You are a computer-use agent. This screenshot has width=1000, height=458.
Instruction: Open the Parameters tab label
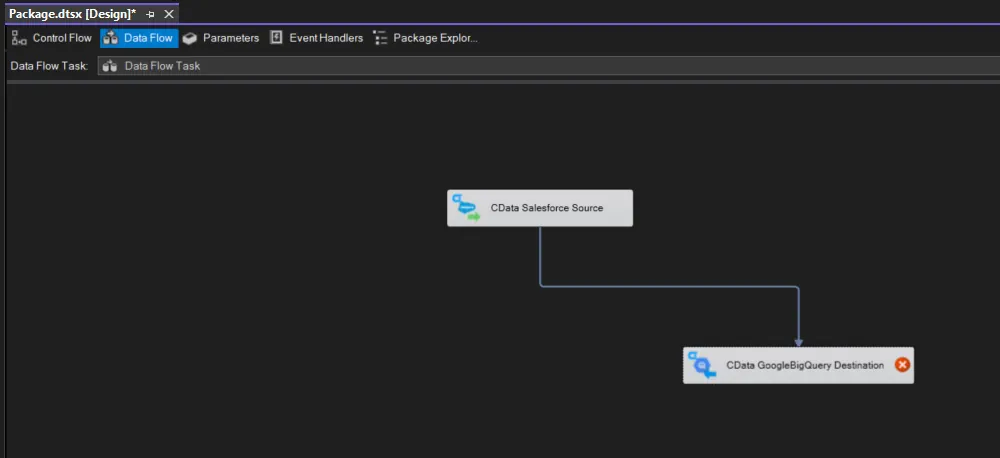(x=231, y=38)
